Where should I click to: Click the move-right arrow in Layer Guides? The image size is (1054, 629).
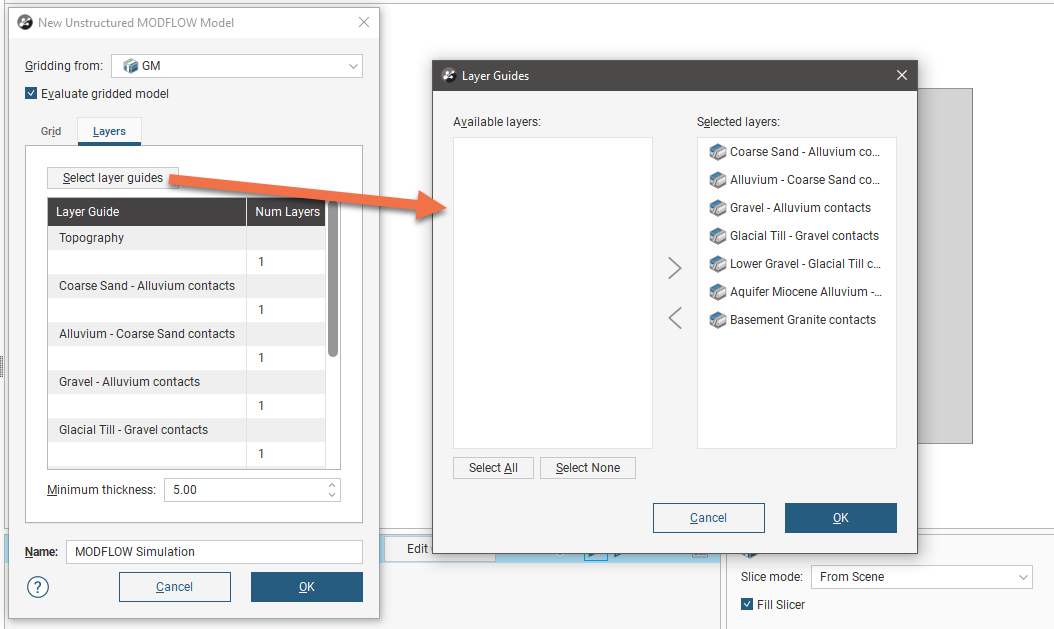[x=675, y=268]
